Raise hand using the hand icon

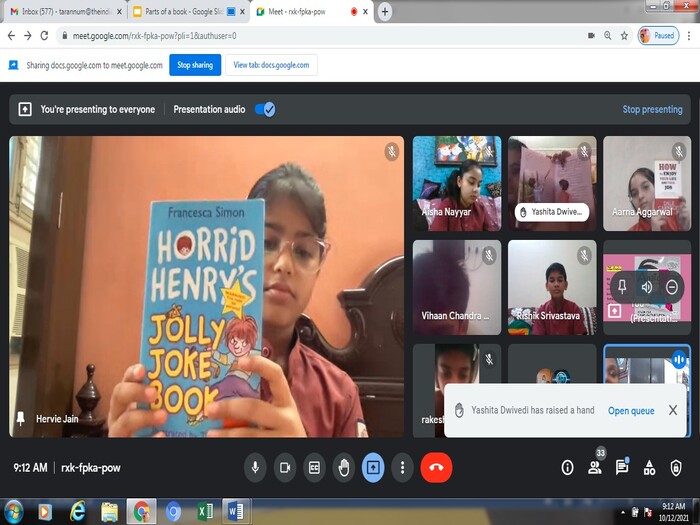point(344,467)
